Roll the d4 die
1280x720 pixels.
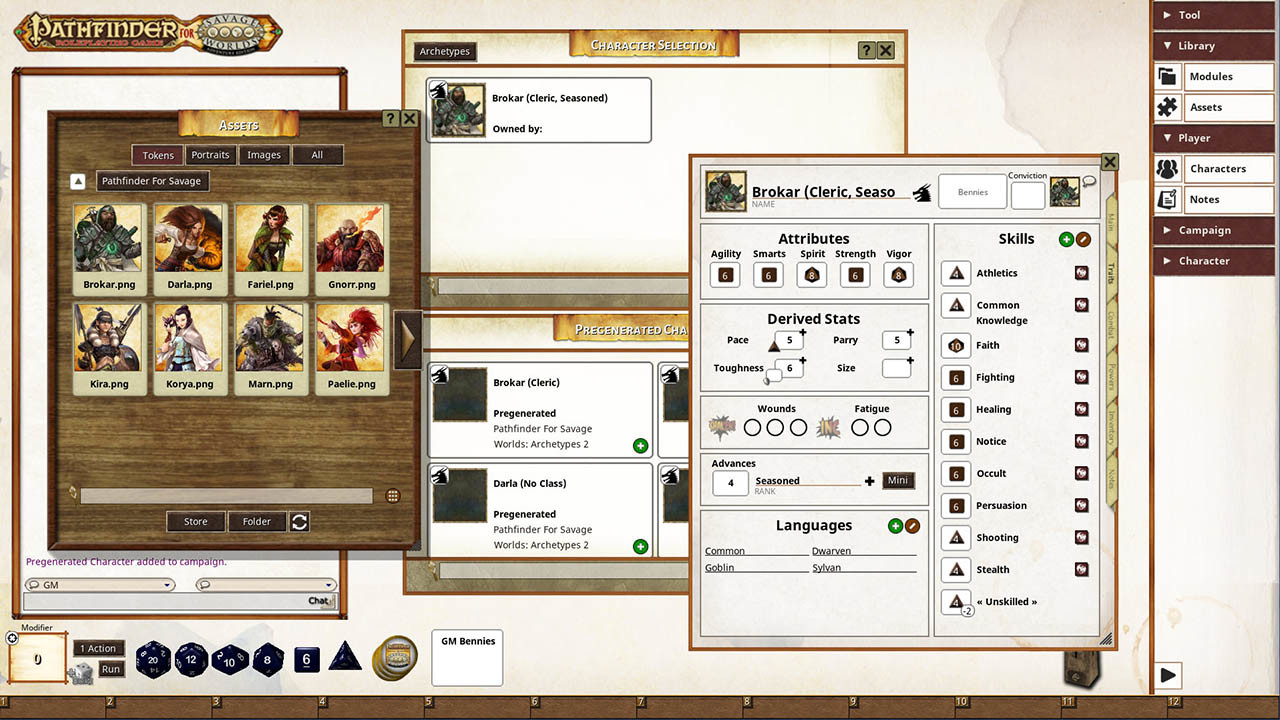click(345, 659)
